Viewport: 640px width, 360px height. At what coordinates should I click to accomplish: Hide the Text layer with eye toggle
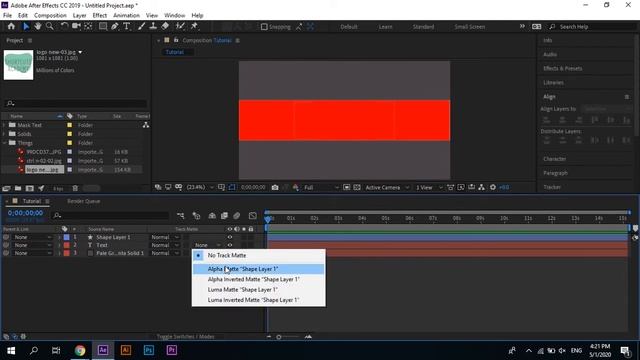[230, 245]
